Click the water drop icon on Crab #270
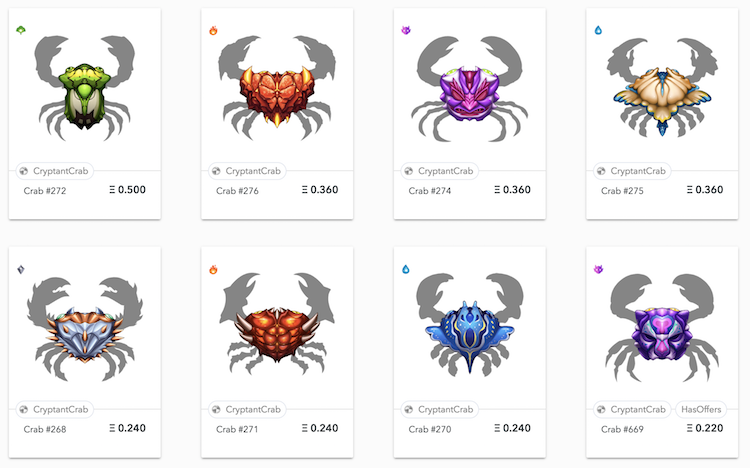The height and width of the screenshot is (468, 750). tap(406, 269)
